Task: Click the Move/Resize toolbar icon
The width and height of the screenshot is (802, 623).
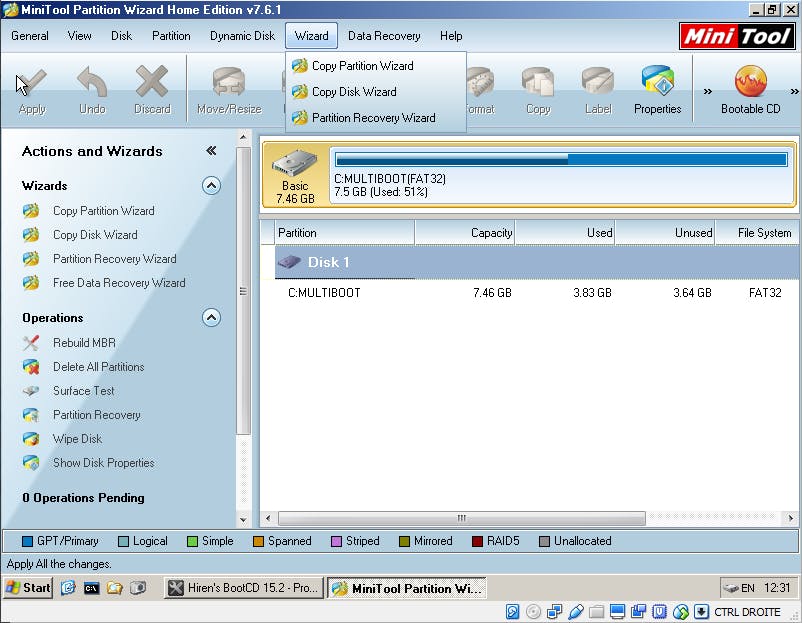Action: click(229, 87)
